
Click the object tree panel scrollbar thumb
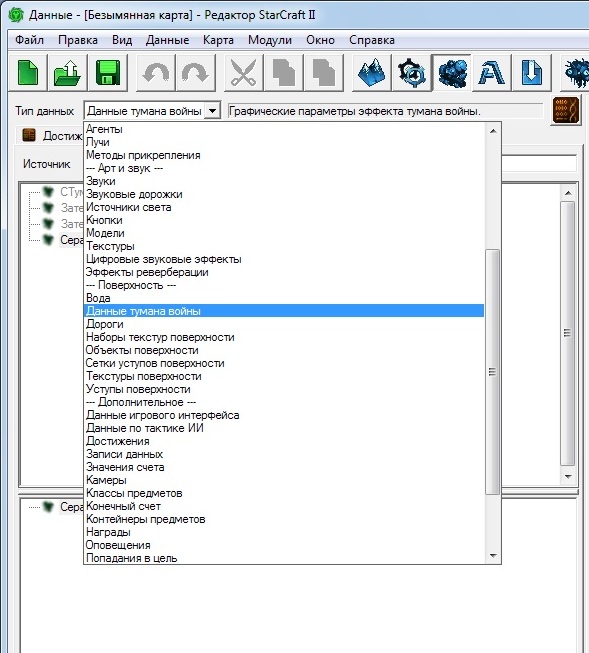(568, 333)
